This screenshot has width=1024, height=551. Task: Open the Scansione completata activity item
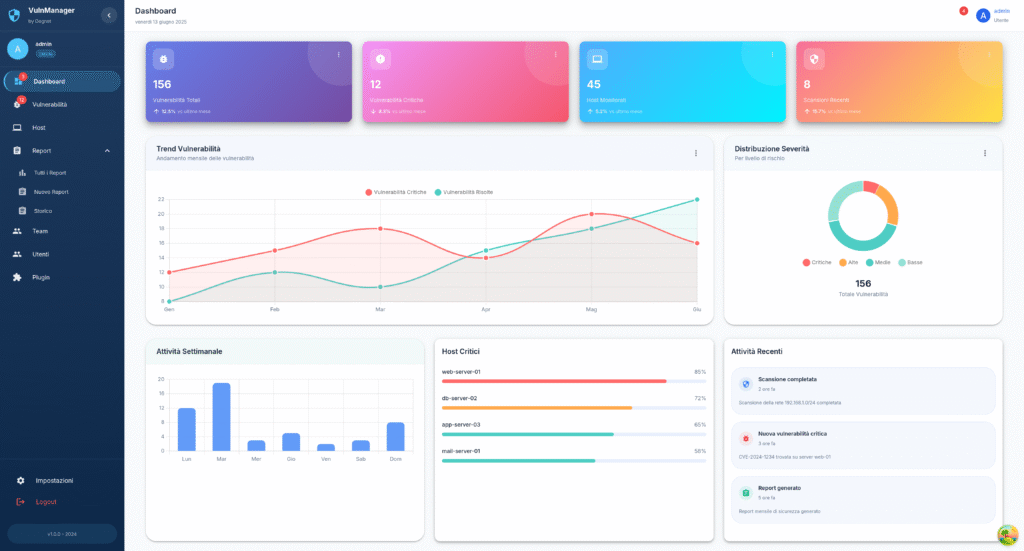863,391
